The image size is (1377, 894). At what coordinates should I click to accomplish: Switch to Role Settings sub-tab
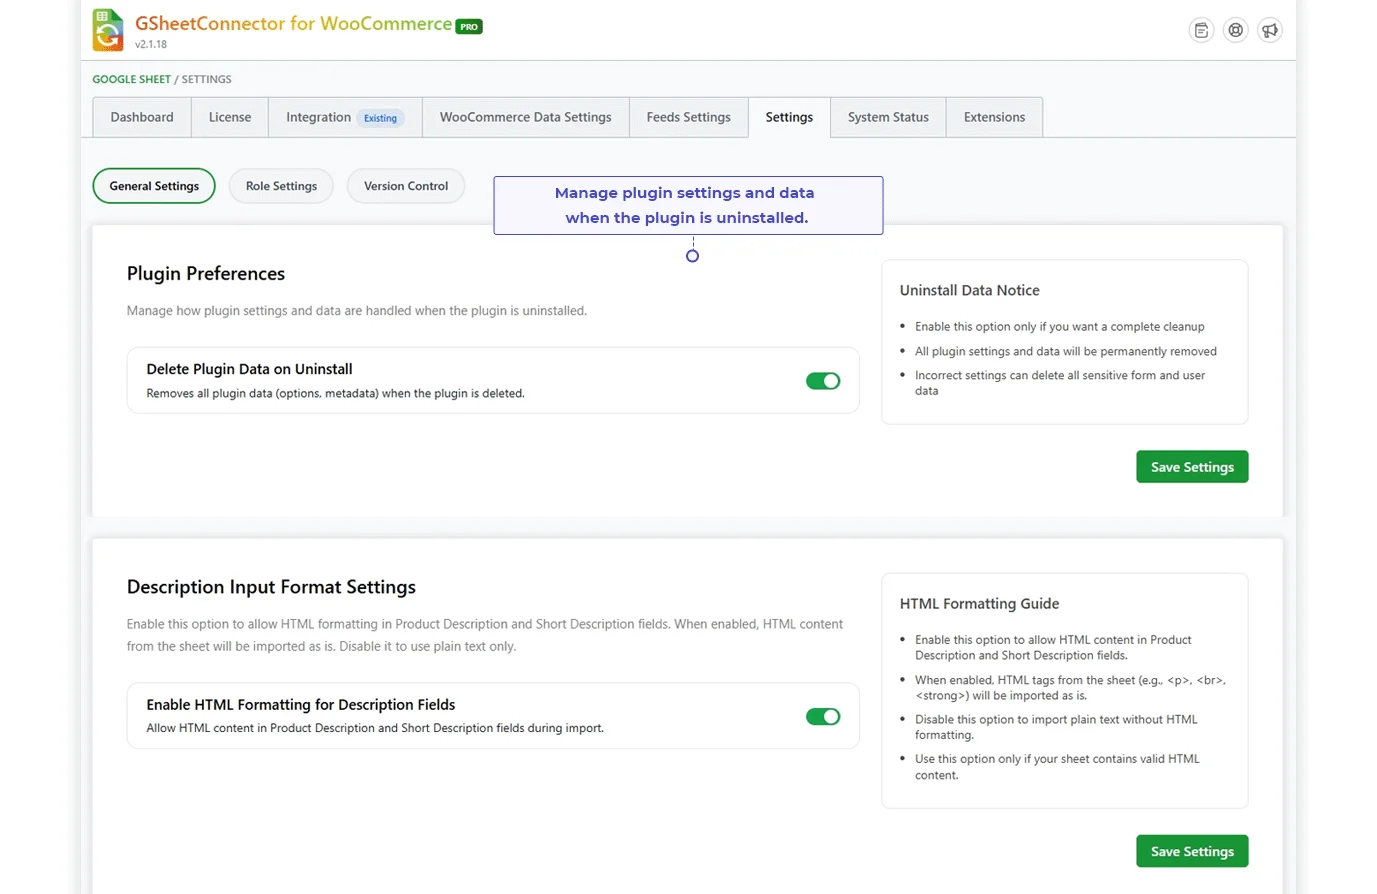[x=281, y=186]
